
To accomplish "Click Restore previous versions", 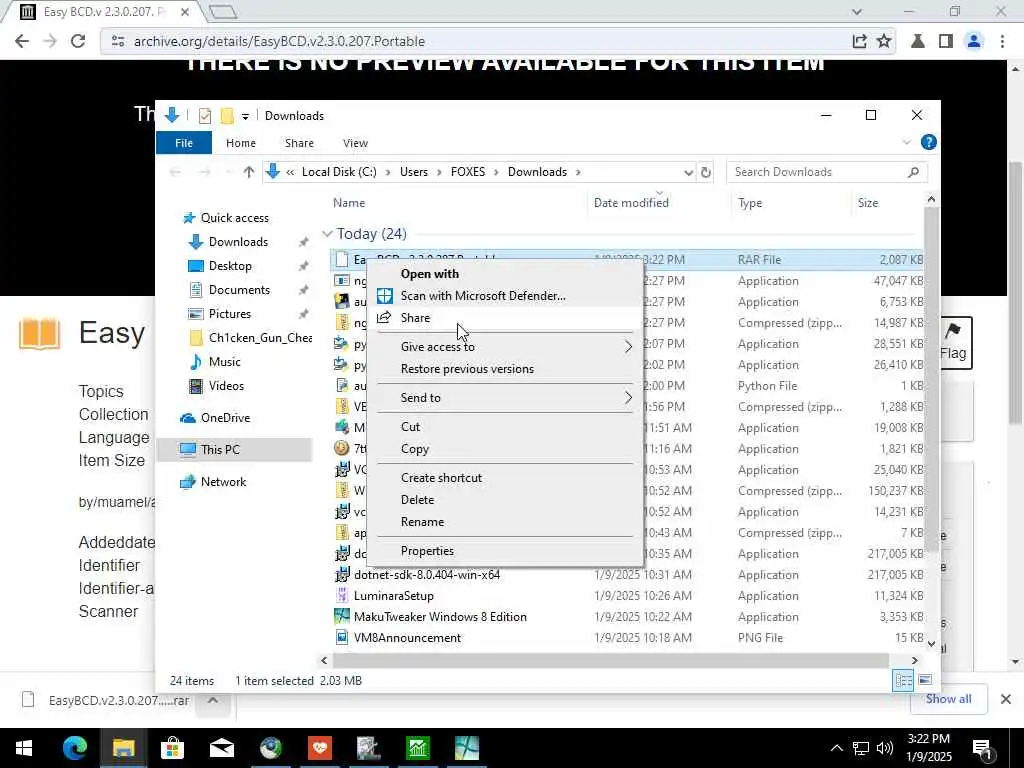I will point(467,369).
